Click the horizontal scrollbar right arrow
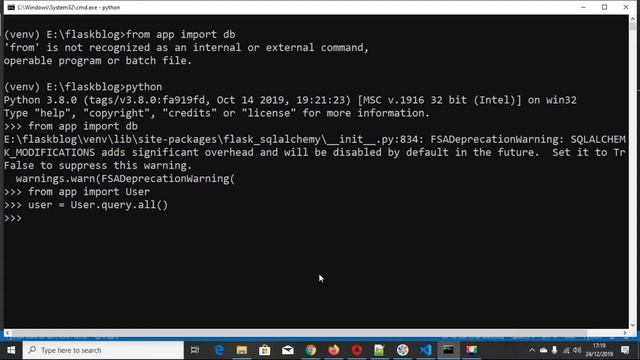The width and height of the screenshot is (640, 360). pyautogui.click(x=625, y=333)
